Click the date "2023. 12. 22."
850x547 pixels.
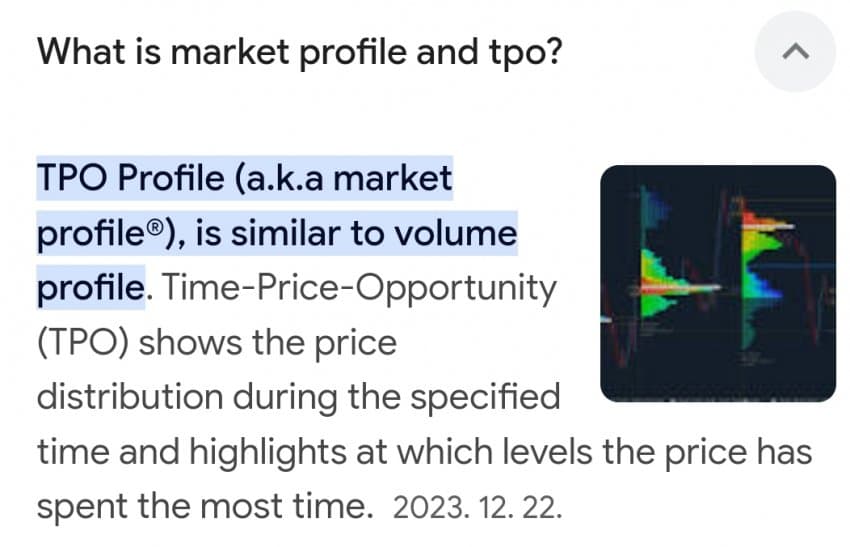(478, 508)
